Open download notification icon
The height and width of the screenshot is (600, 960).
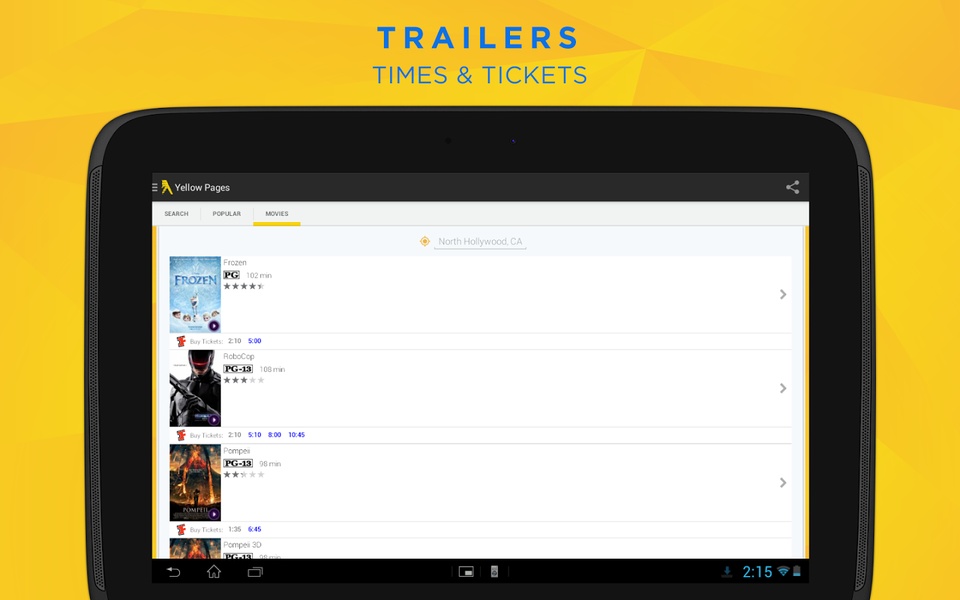click(727, 572)
